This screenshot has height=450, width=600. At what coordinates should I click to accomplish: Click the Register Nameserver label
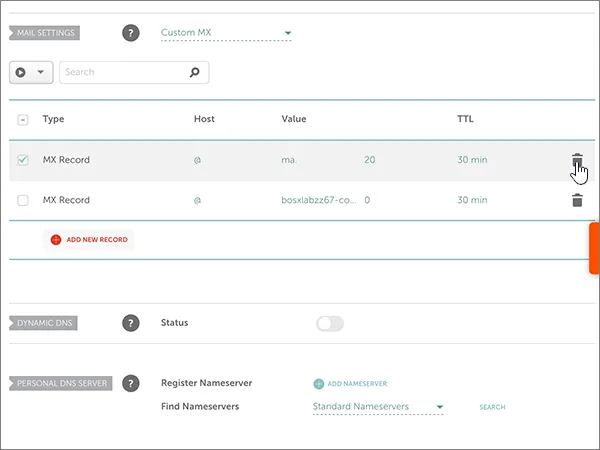207,383
